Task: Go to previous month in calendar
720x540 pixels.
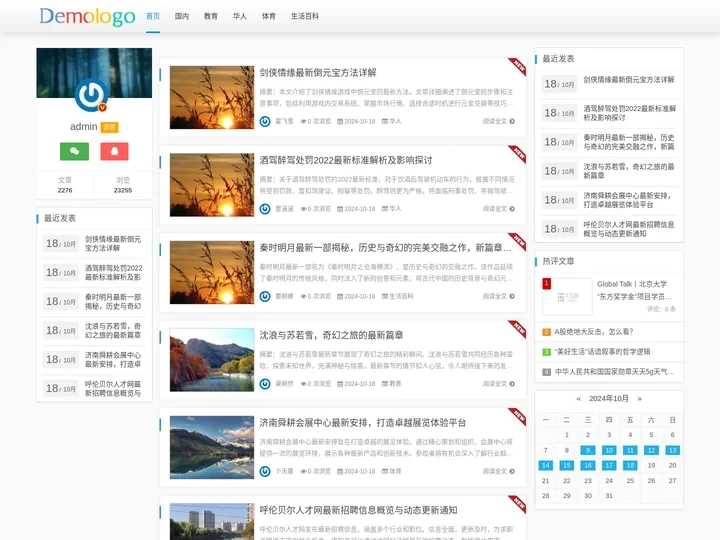Action: [578, 398]
